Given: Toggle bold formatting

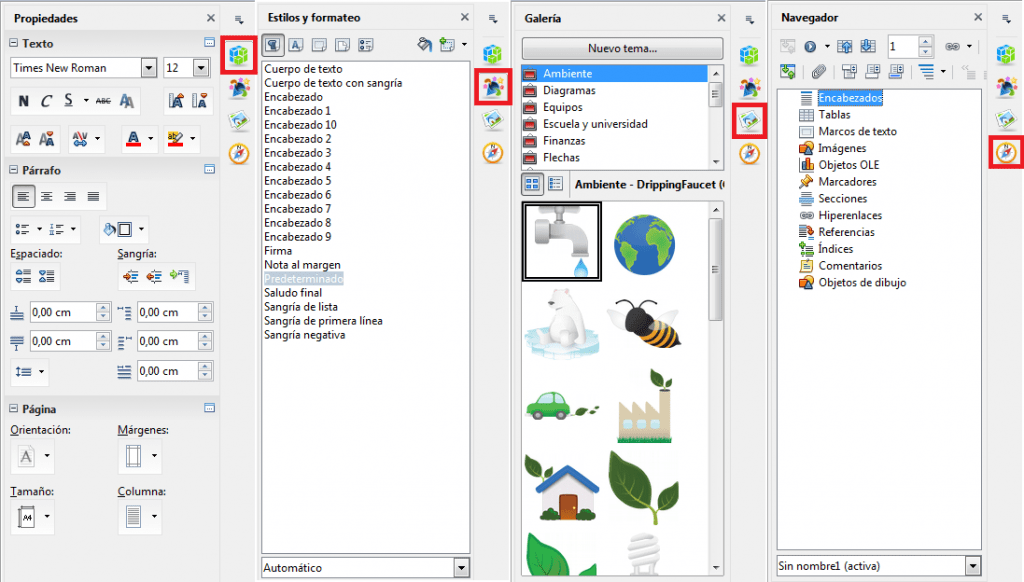Looking at the screenshot, I should tap(25, 101).
